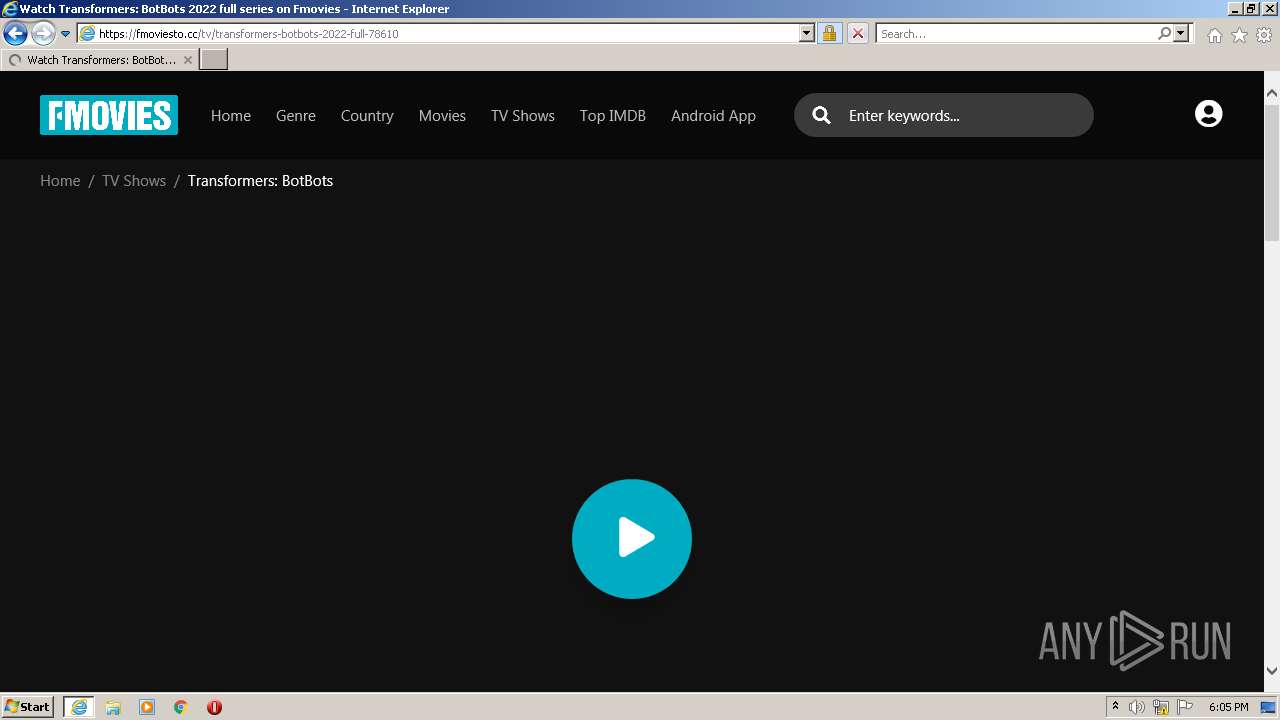This screenshot has height=720, width=1280.
Task: Open the network tray icon
Action: tap(1161, 707)
